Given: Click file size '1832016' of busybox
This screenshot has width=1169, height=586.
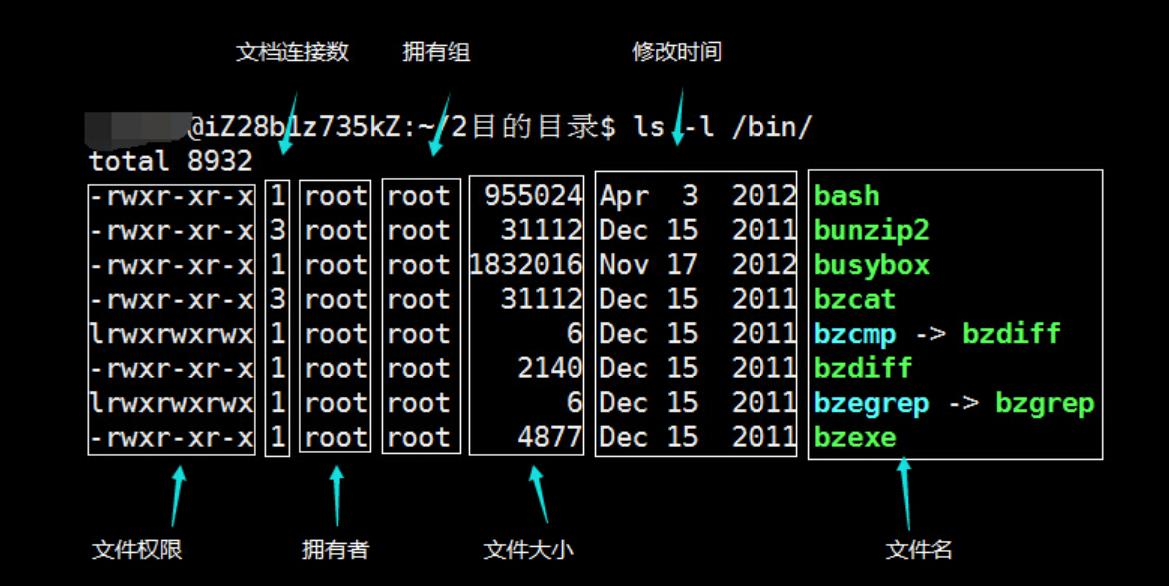Looking at the screenshot, I should (x=526, y=265).
